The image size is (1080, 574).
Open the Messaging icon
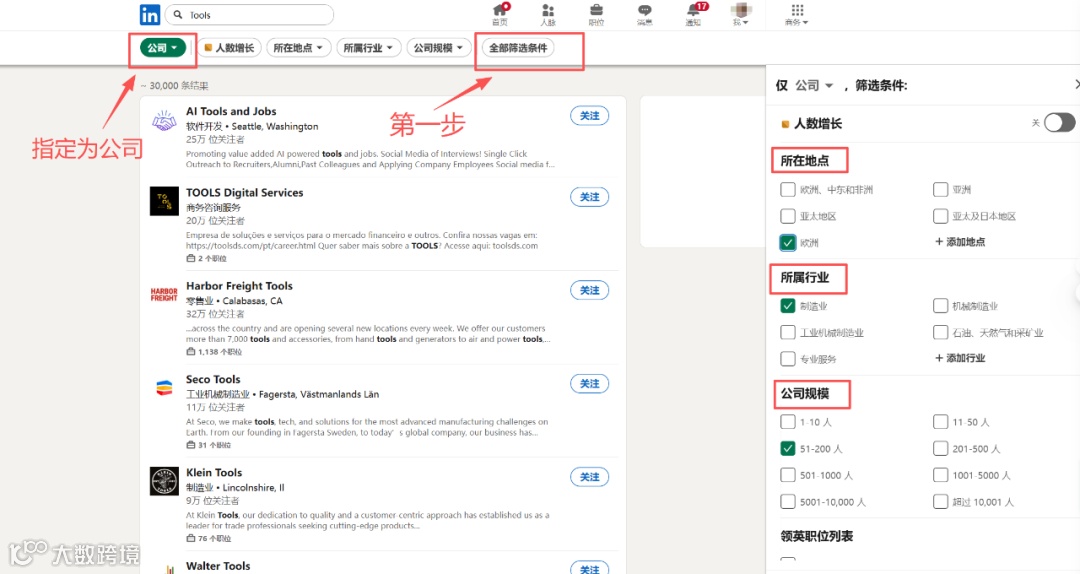645,14
